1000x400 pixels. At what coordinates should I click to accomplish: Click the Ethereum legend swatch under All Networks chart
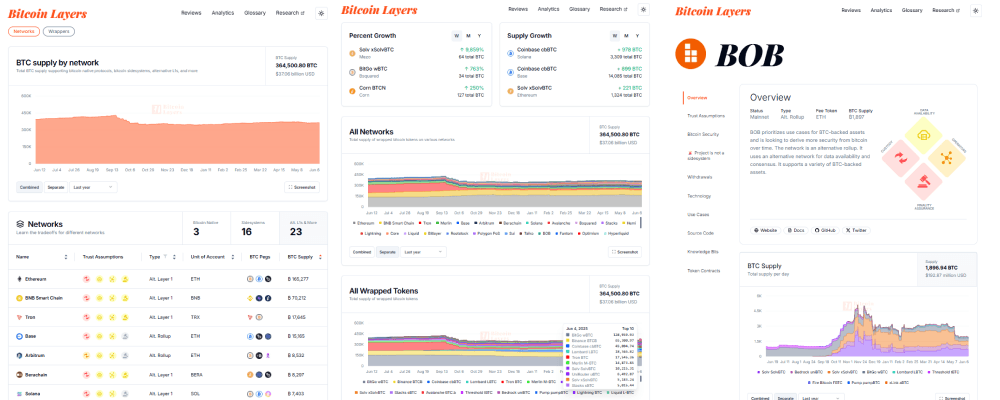pos(354,223)
